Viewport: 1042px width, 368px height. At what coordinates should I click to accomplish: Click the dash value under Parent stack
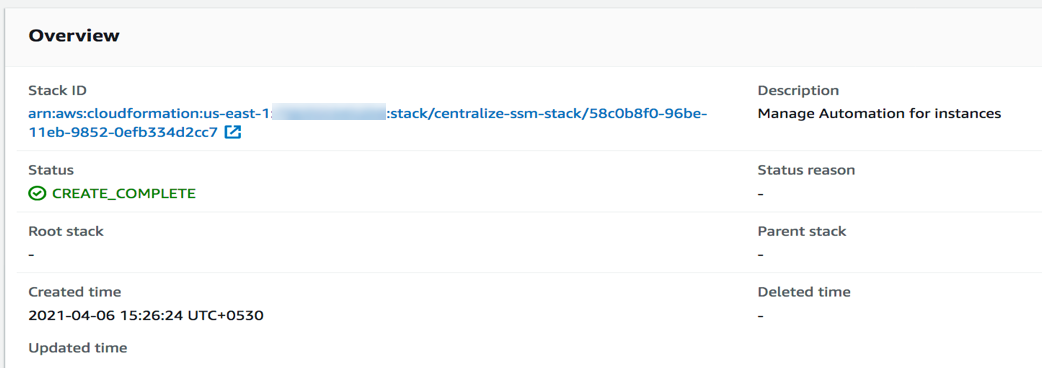pyautogui.click(x=760, y=254)
